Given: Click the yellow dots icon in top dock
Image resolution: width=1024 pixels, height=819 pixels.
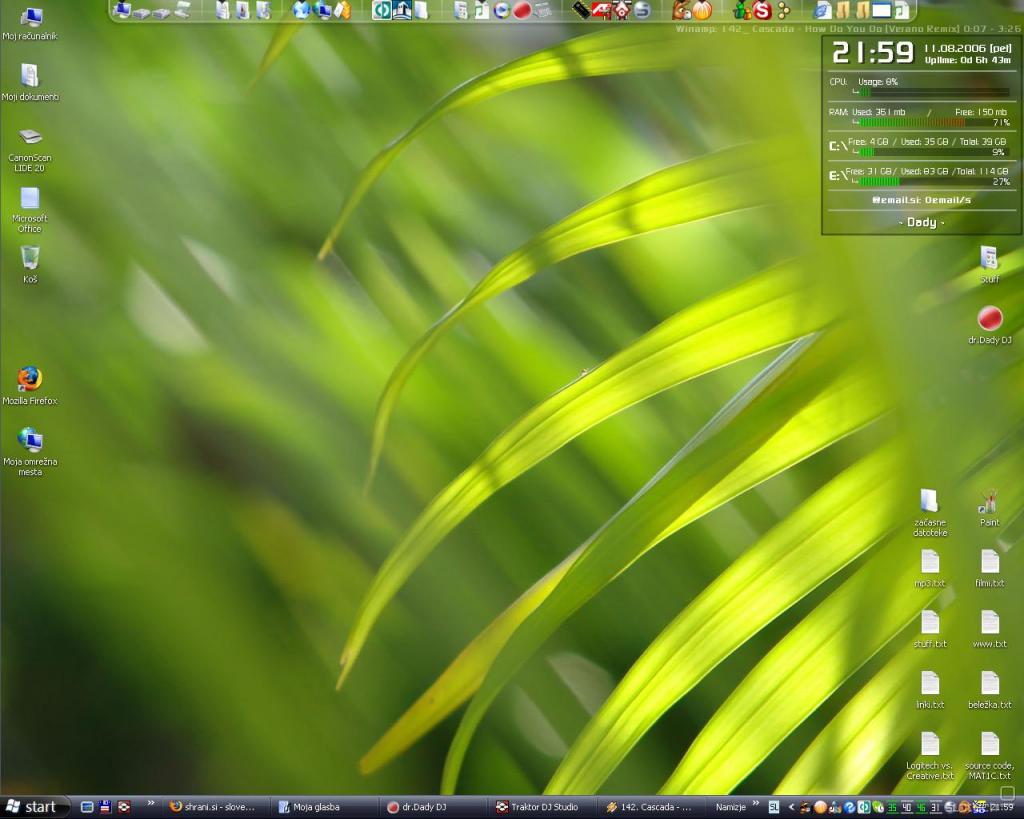Looking at the screenshot, I should (x=783, y=10).
